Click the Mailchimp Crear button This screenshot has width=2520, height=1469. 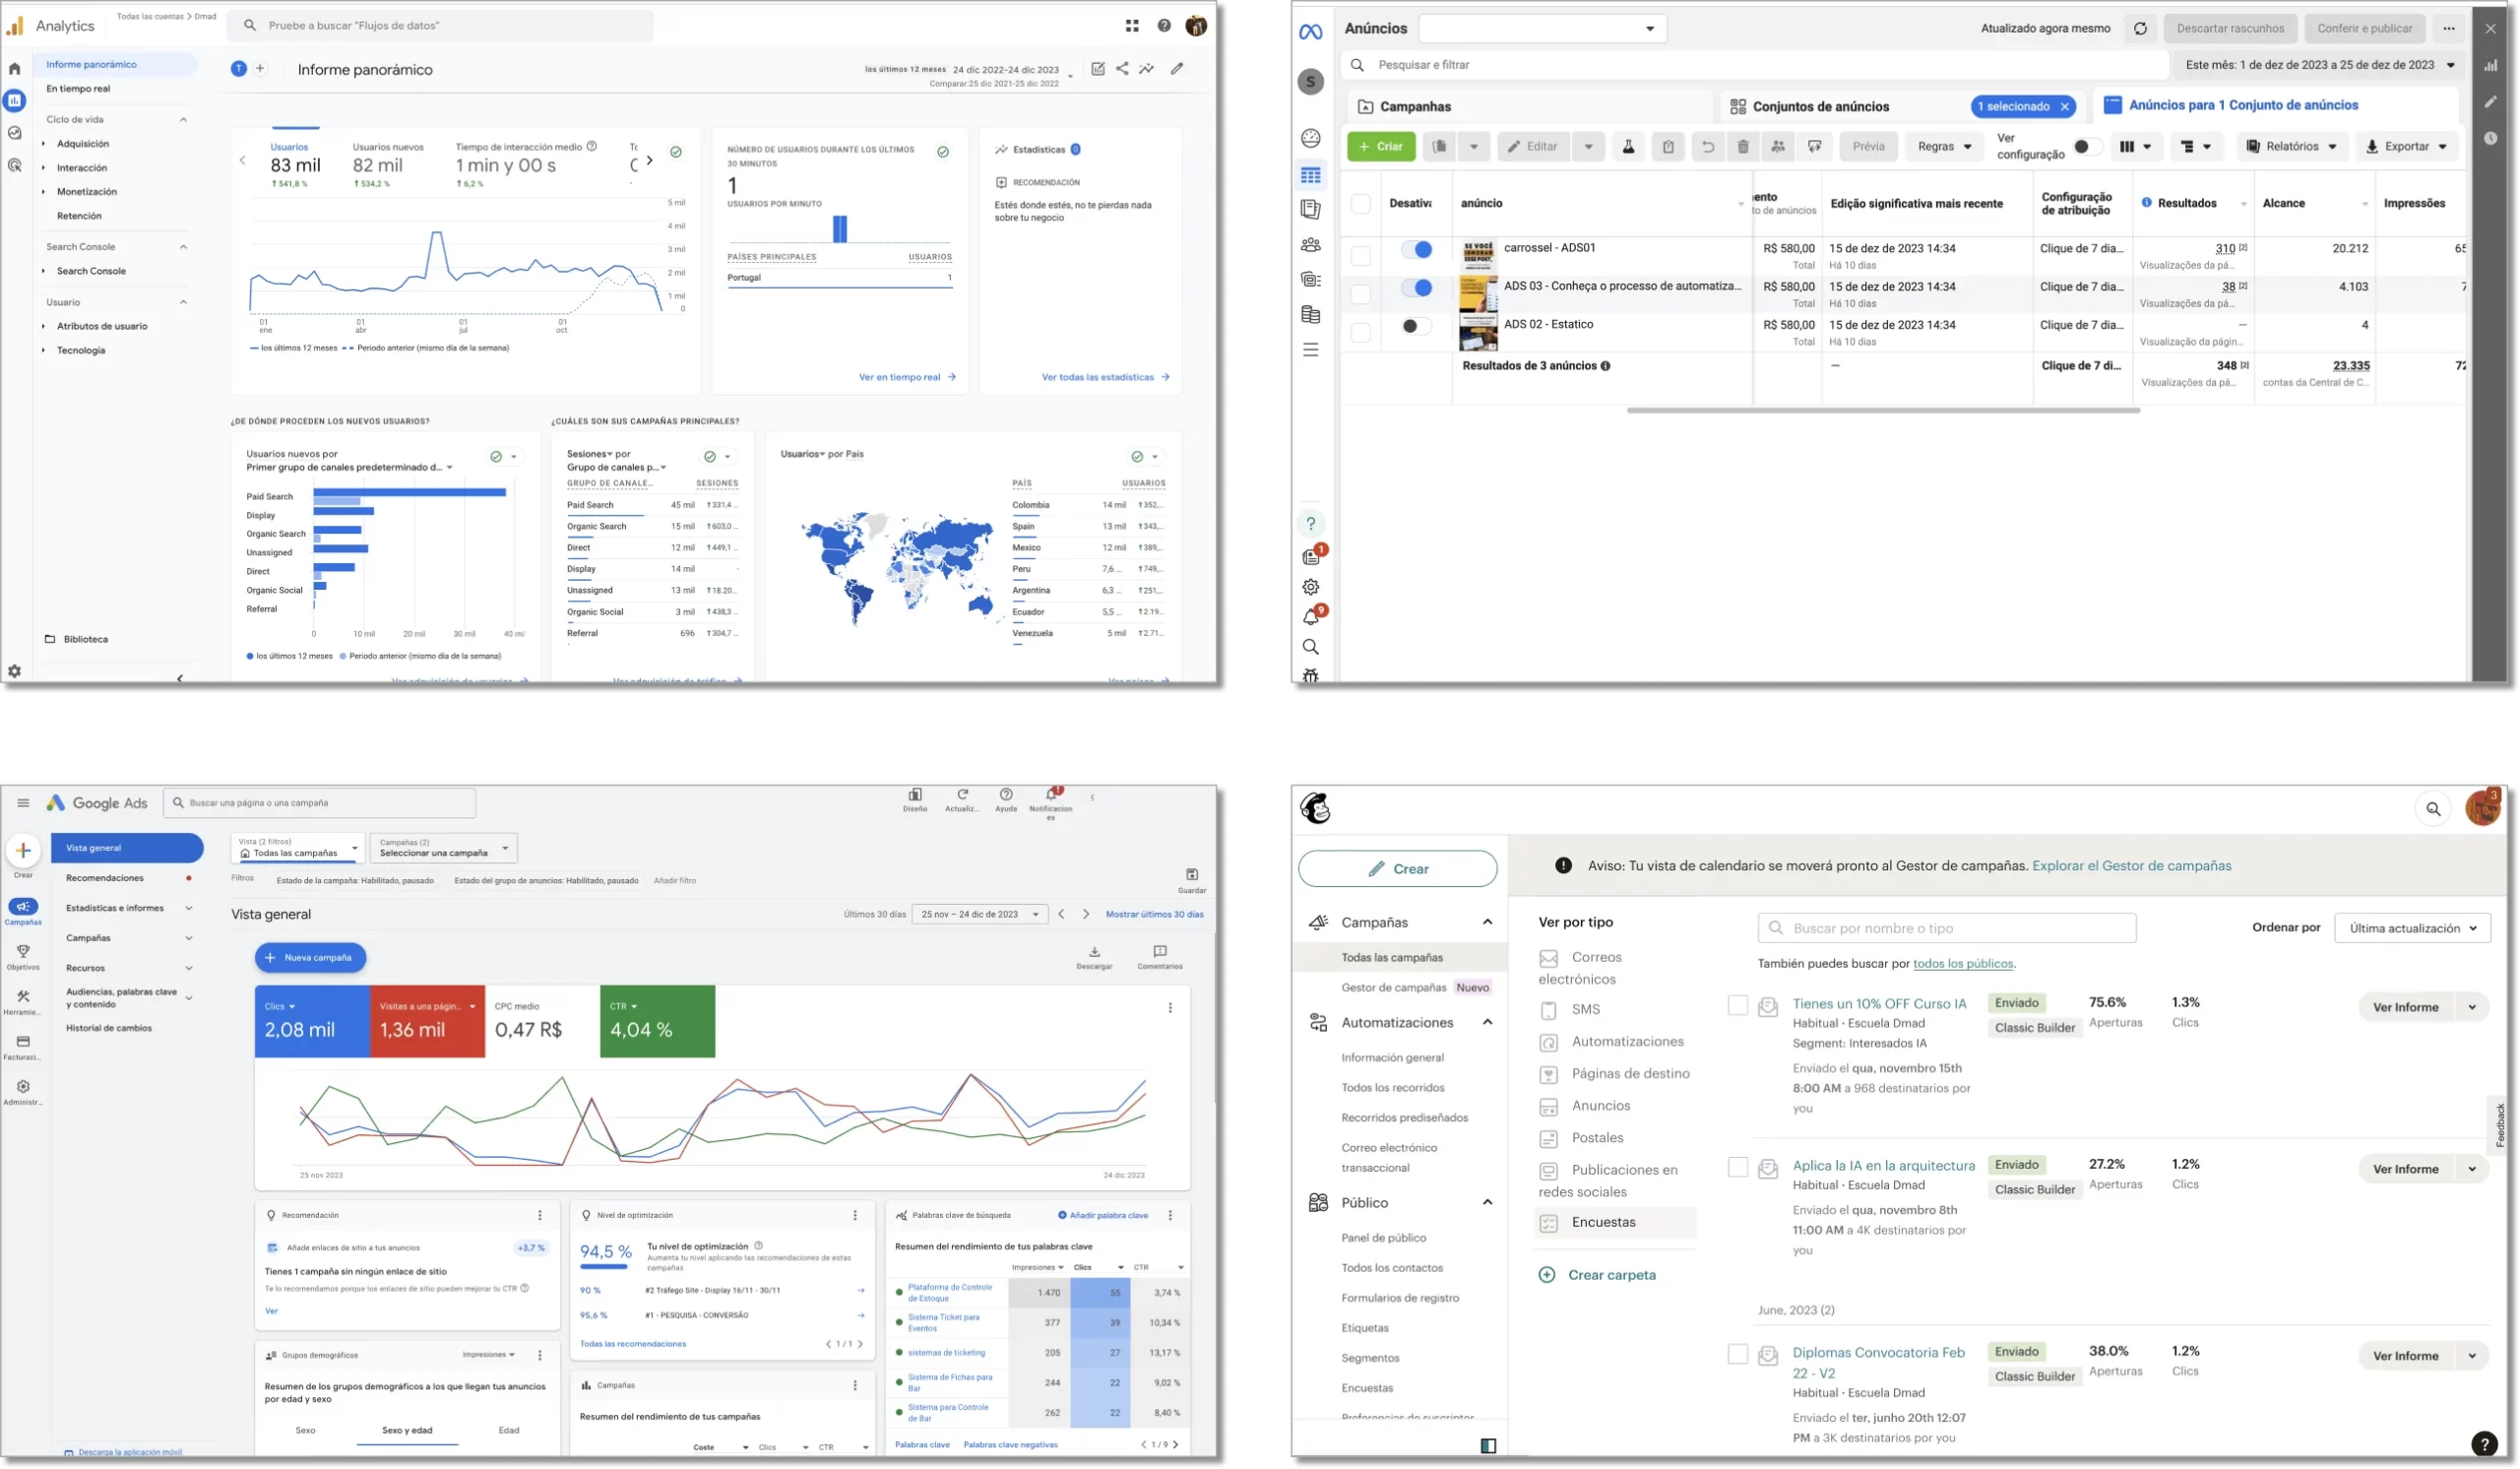click(1397, 869)
